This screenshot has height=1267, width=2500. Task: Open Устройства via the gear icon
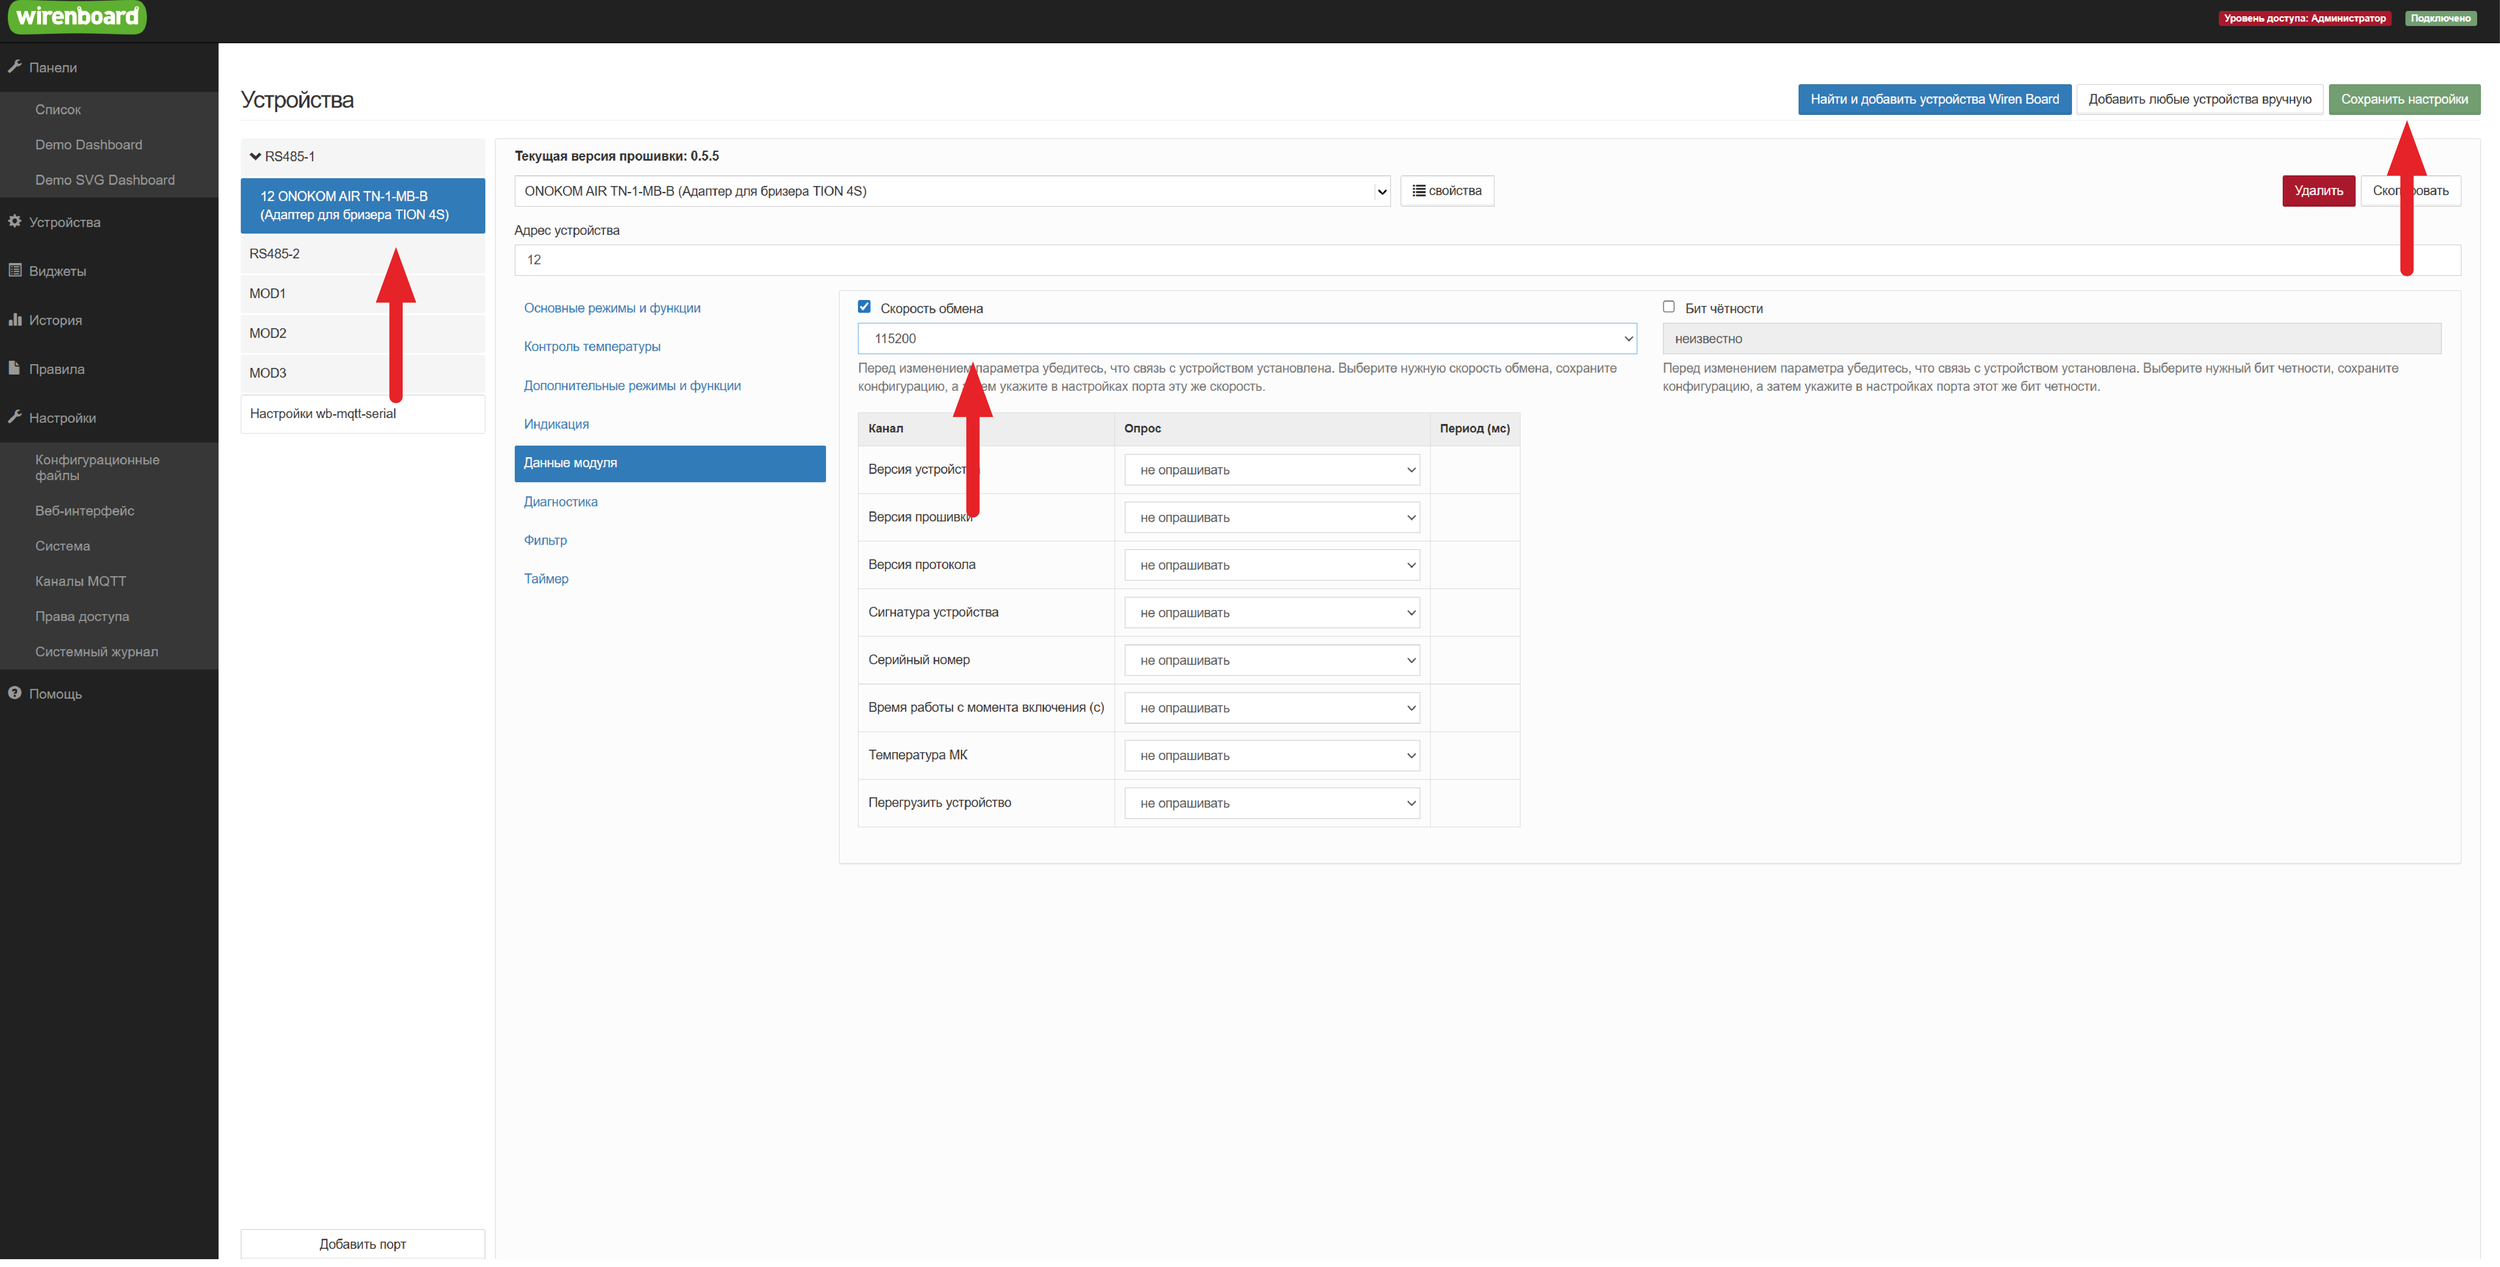coord(16,221)
